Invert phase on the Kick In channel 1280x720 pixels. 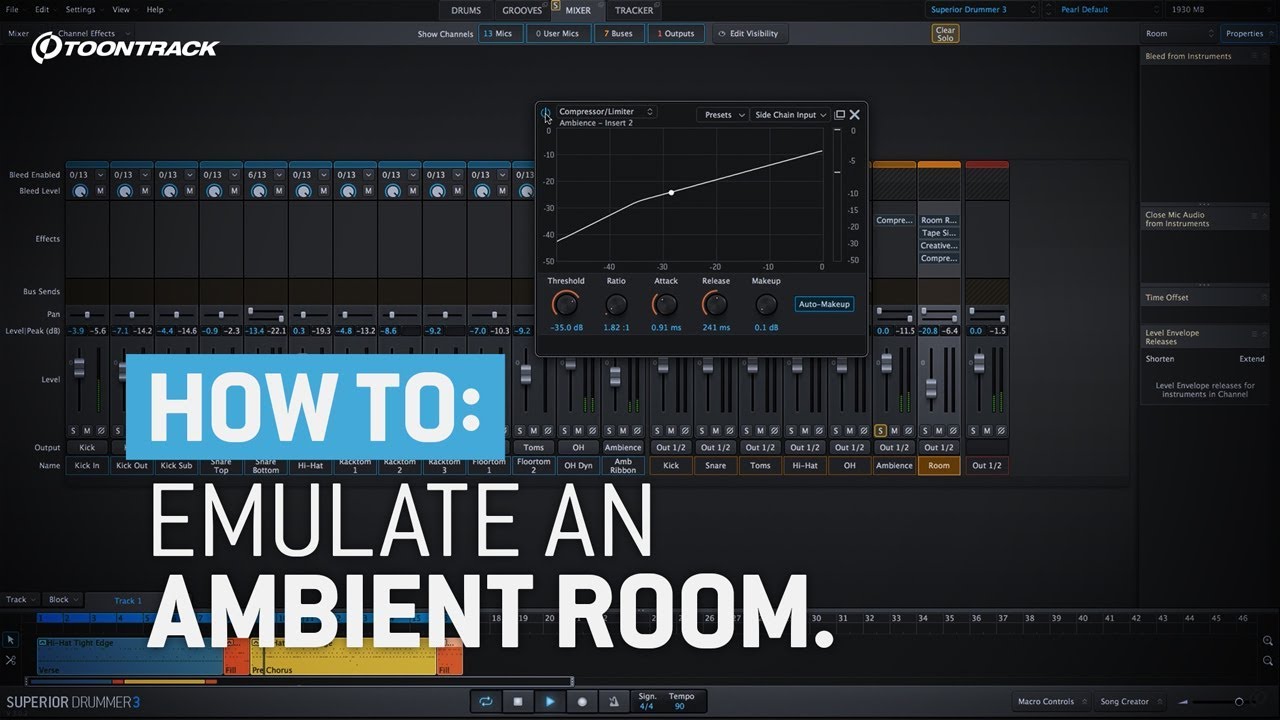click(101, 431)
